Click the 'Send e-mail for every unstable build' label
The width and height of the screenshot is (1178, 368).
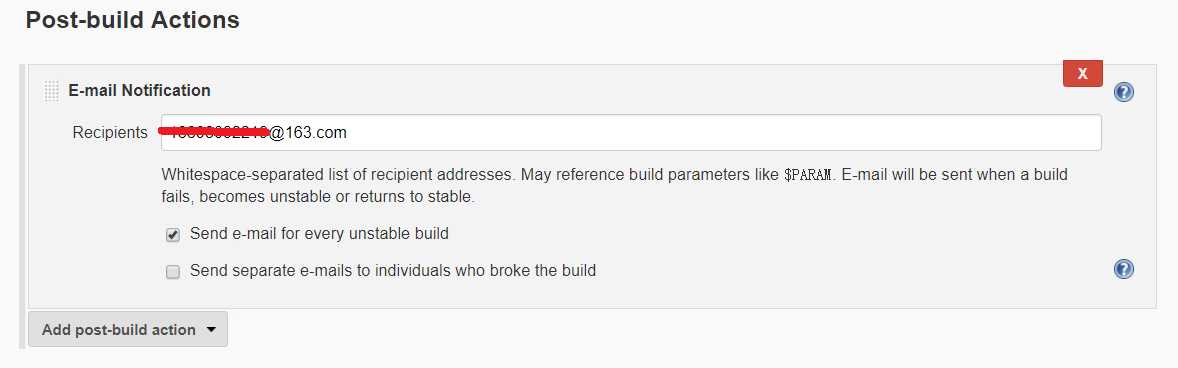tap(319, 234)
